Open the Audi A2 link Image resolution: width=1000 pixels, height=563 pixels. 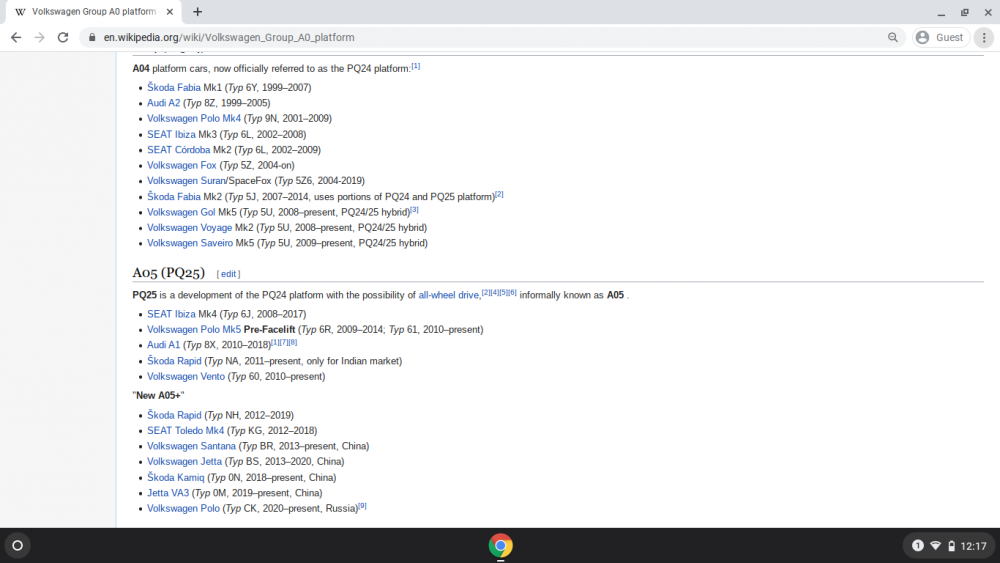point(163,103)
